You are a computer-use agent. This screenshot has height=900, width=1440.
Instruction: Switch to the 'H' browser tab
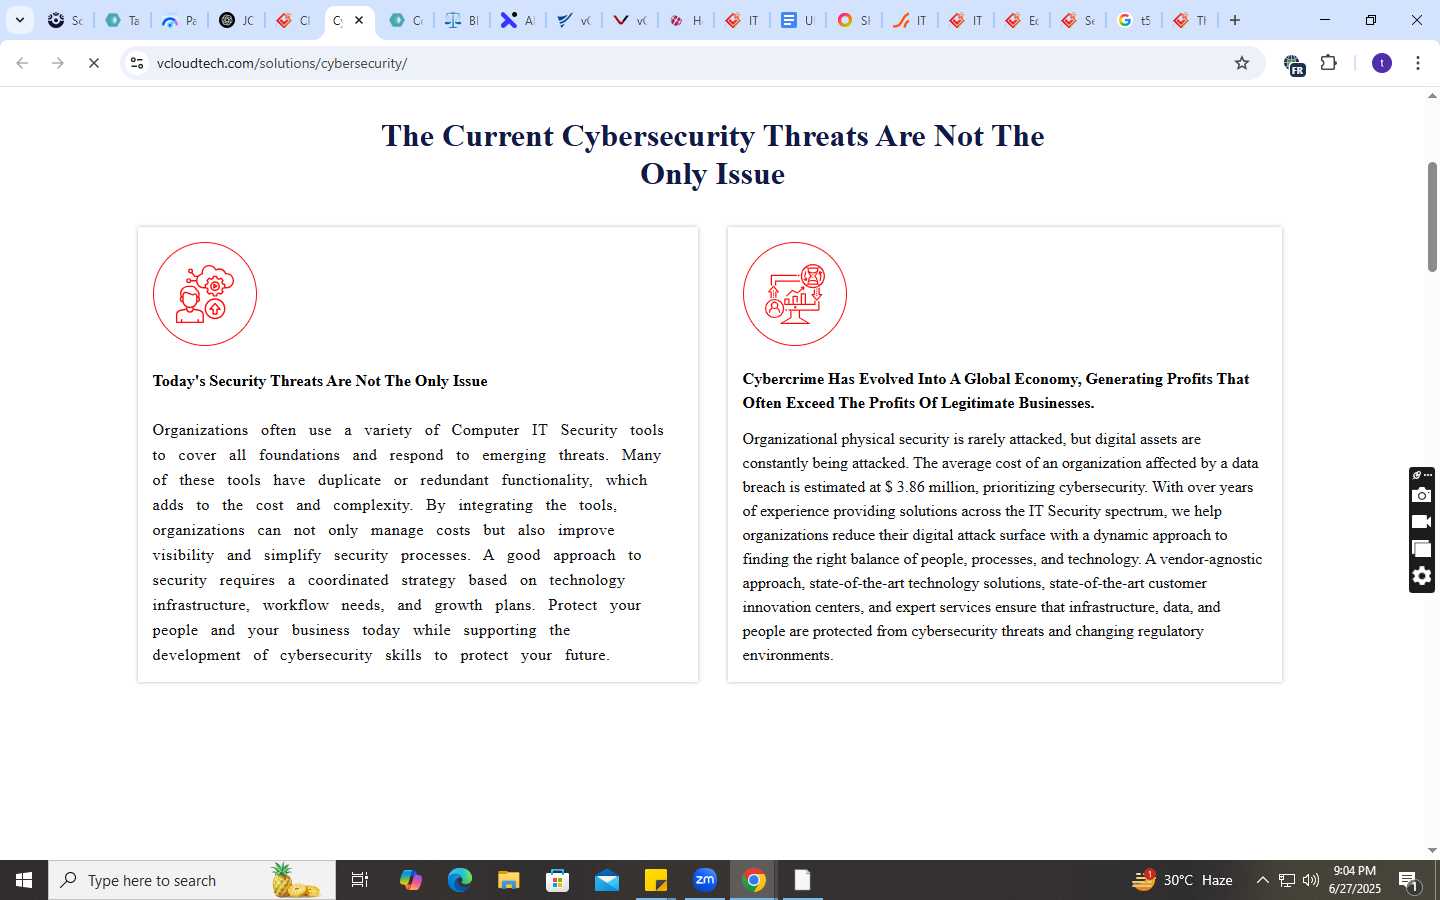686,20
